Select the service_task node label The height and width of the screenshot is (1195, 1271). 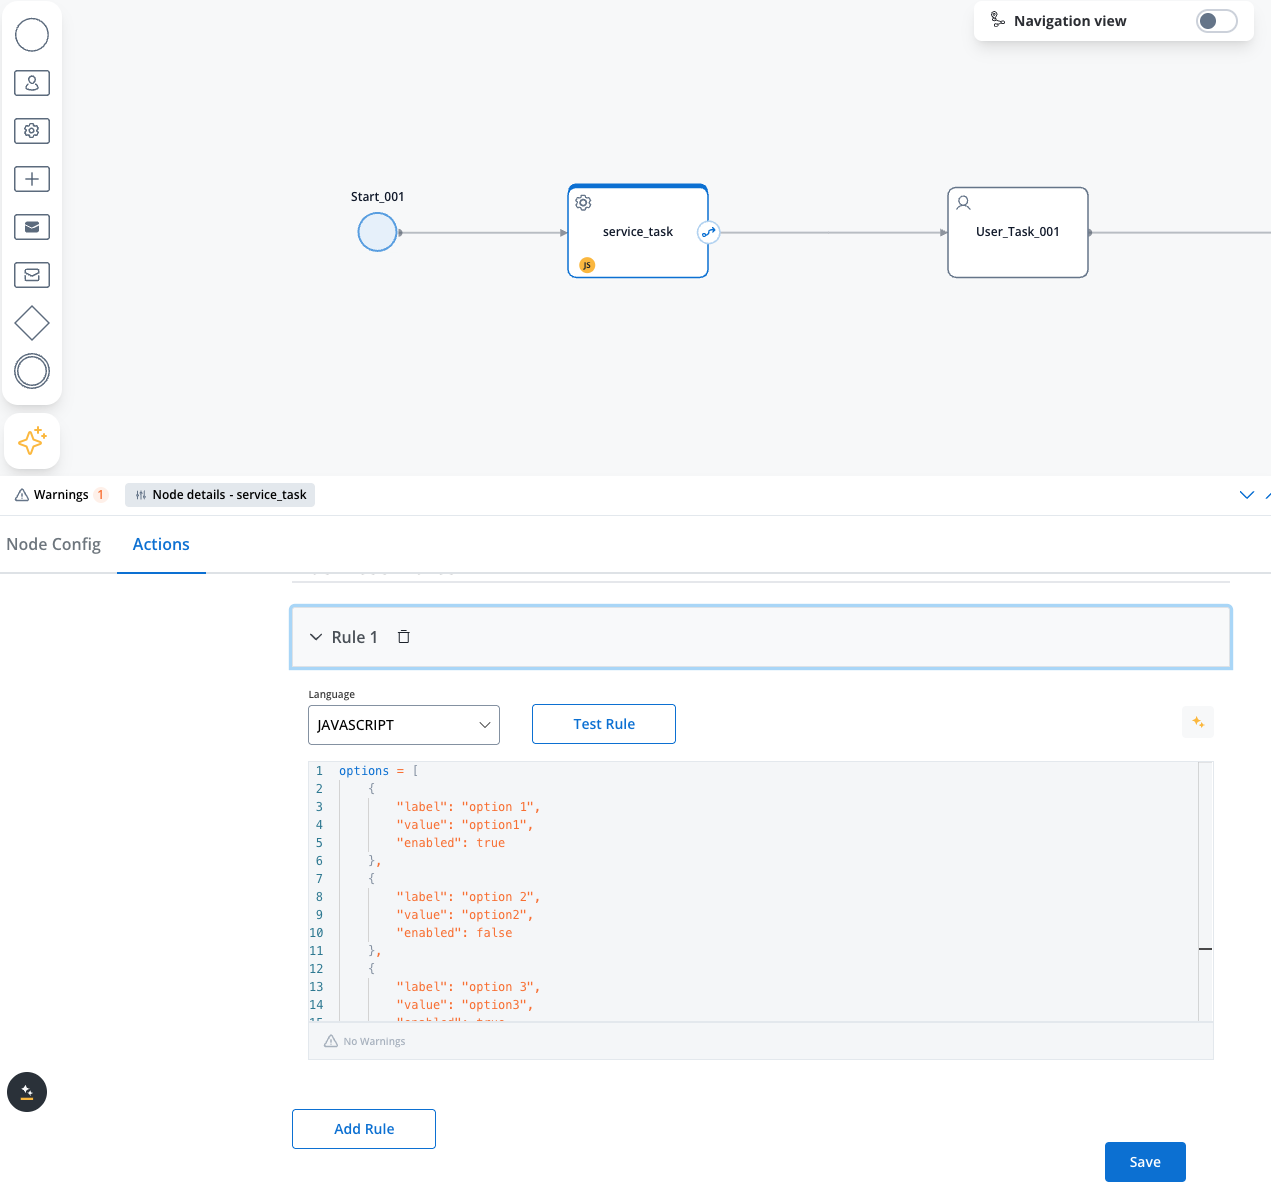pos(638,232)
